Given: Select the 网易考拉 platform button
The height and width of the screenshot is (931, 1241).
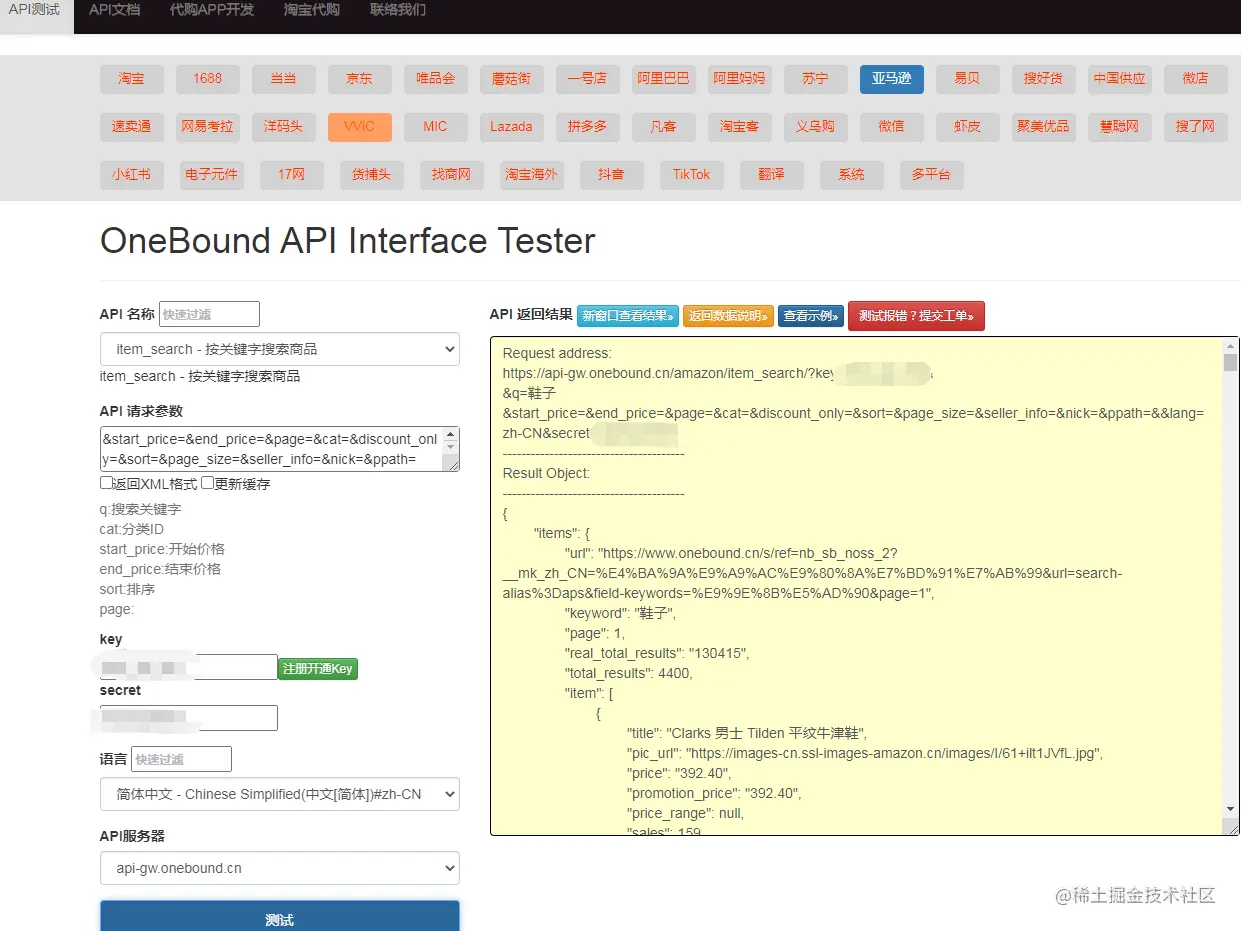Looking at the screenshot, I should pyautogui.click(x=208, y=127).
